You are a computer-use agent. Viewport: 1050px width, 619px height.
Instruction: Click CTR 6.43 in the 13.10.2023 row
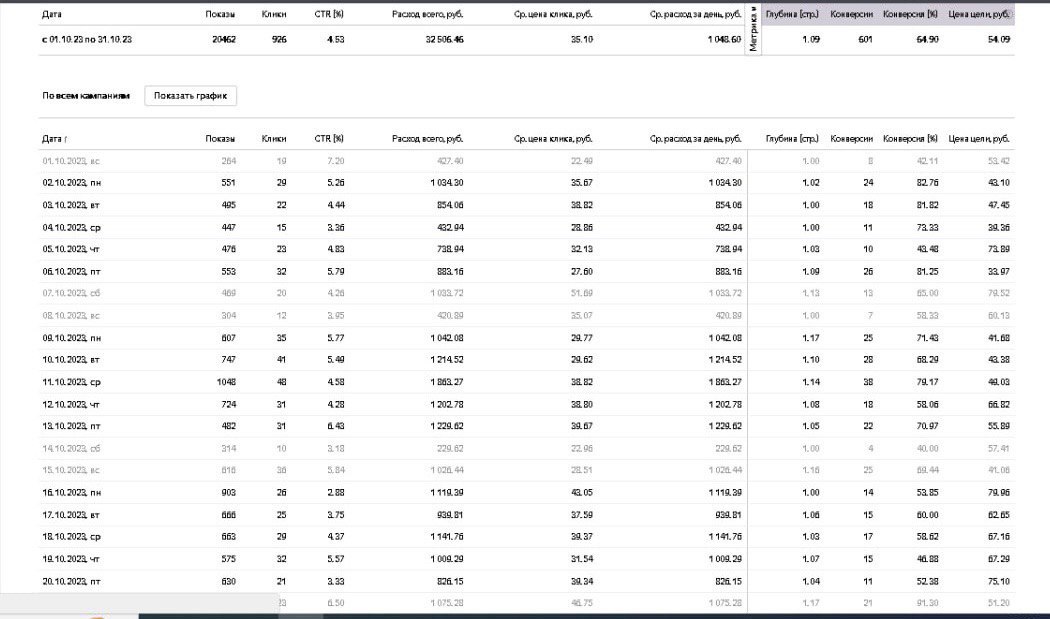coord(336,426)
